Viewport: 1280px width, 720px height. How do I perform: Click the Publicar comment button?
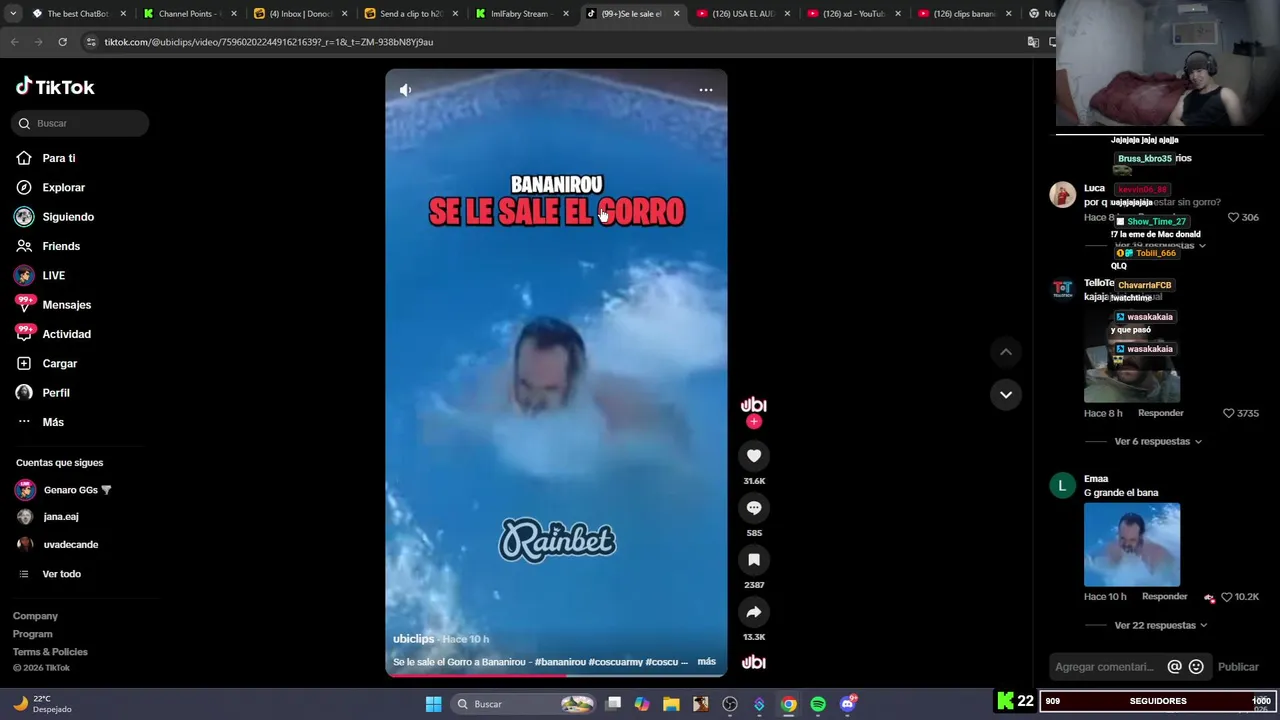pyautogui.click(x=1238, y=667)
